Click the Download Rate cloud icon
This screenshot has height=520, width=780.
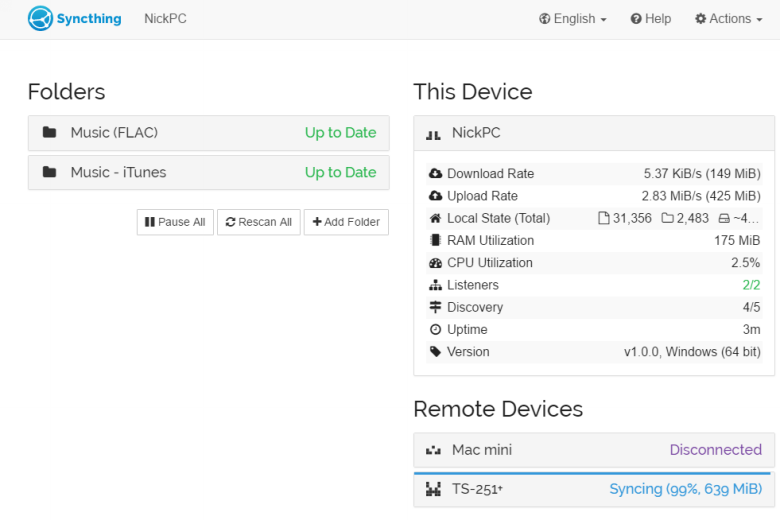coord(435,173)
